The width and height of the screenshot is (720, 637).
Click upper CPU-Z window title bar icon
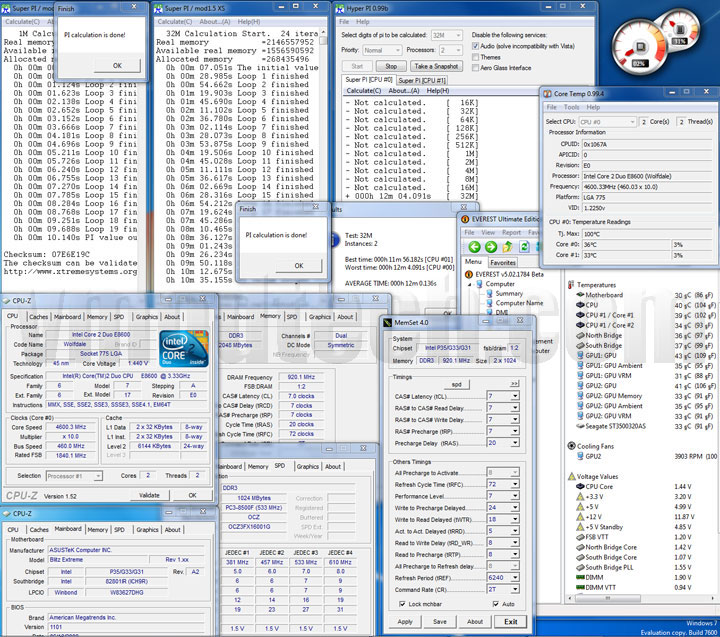6,301
